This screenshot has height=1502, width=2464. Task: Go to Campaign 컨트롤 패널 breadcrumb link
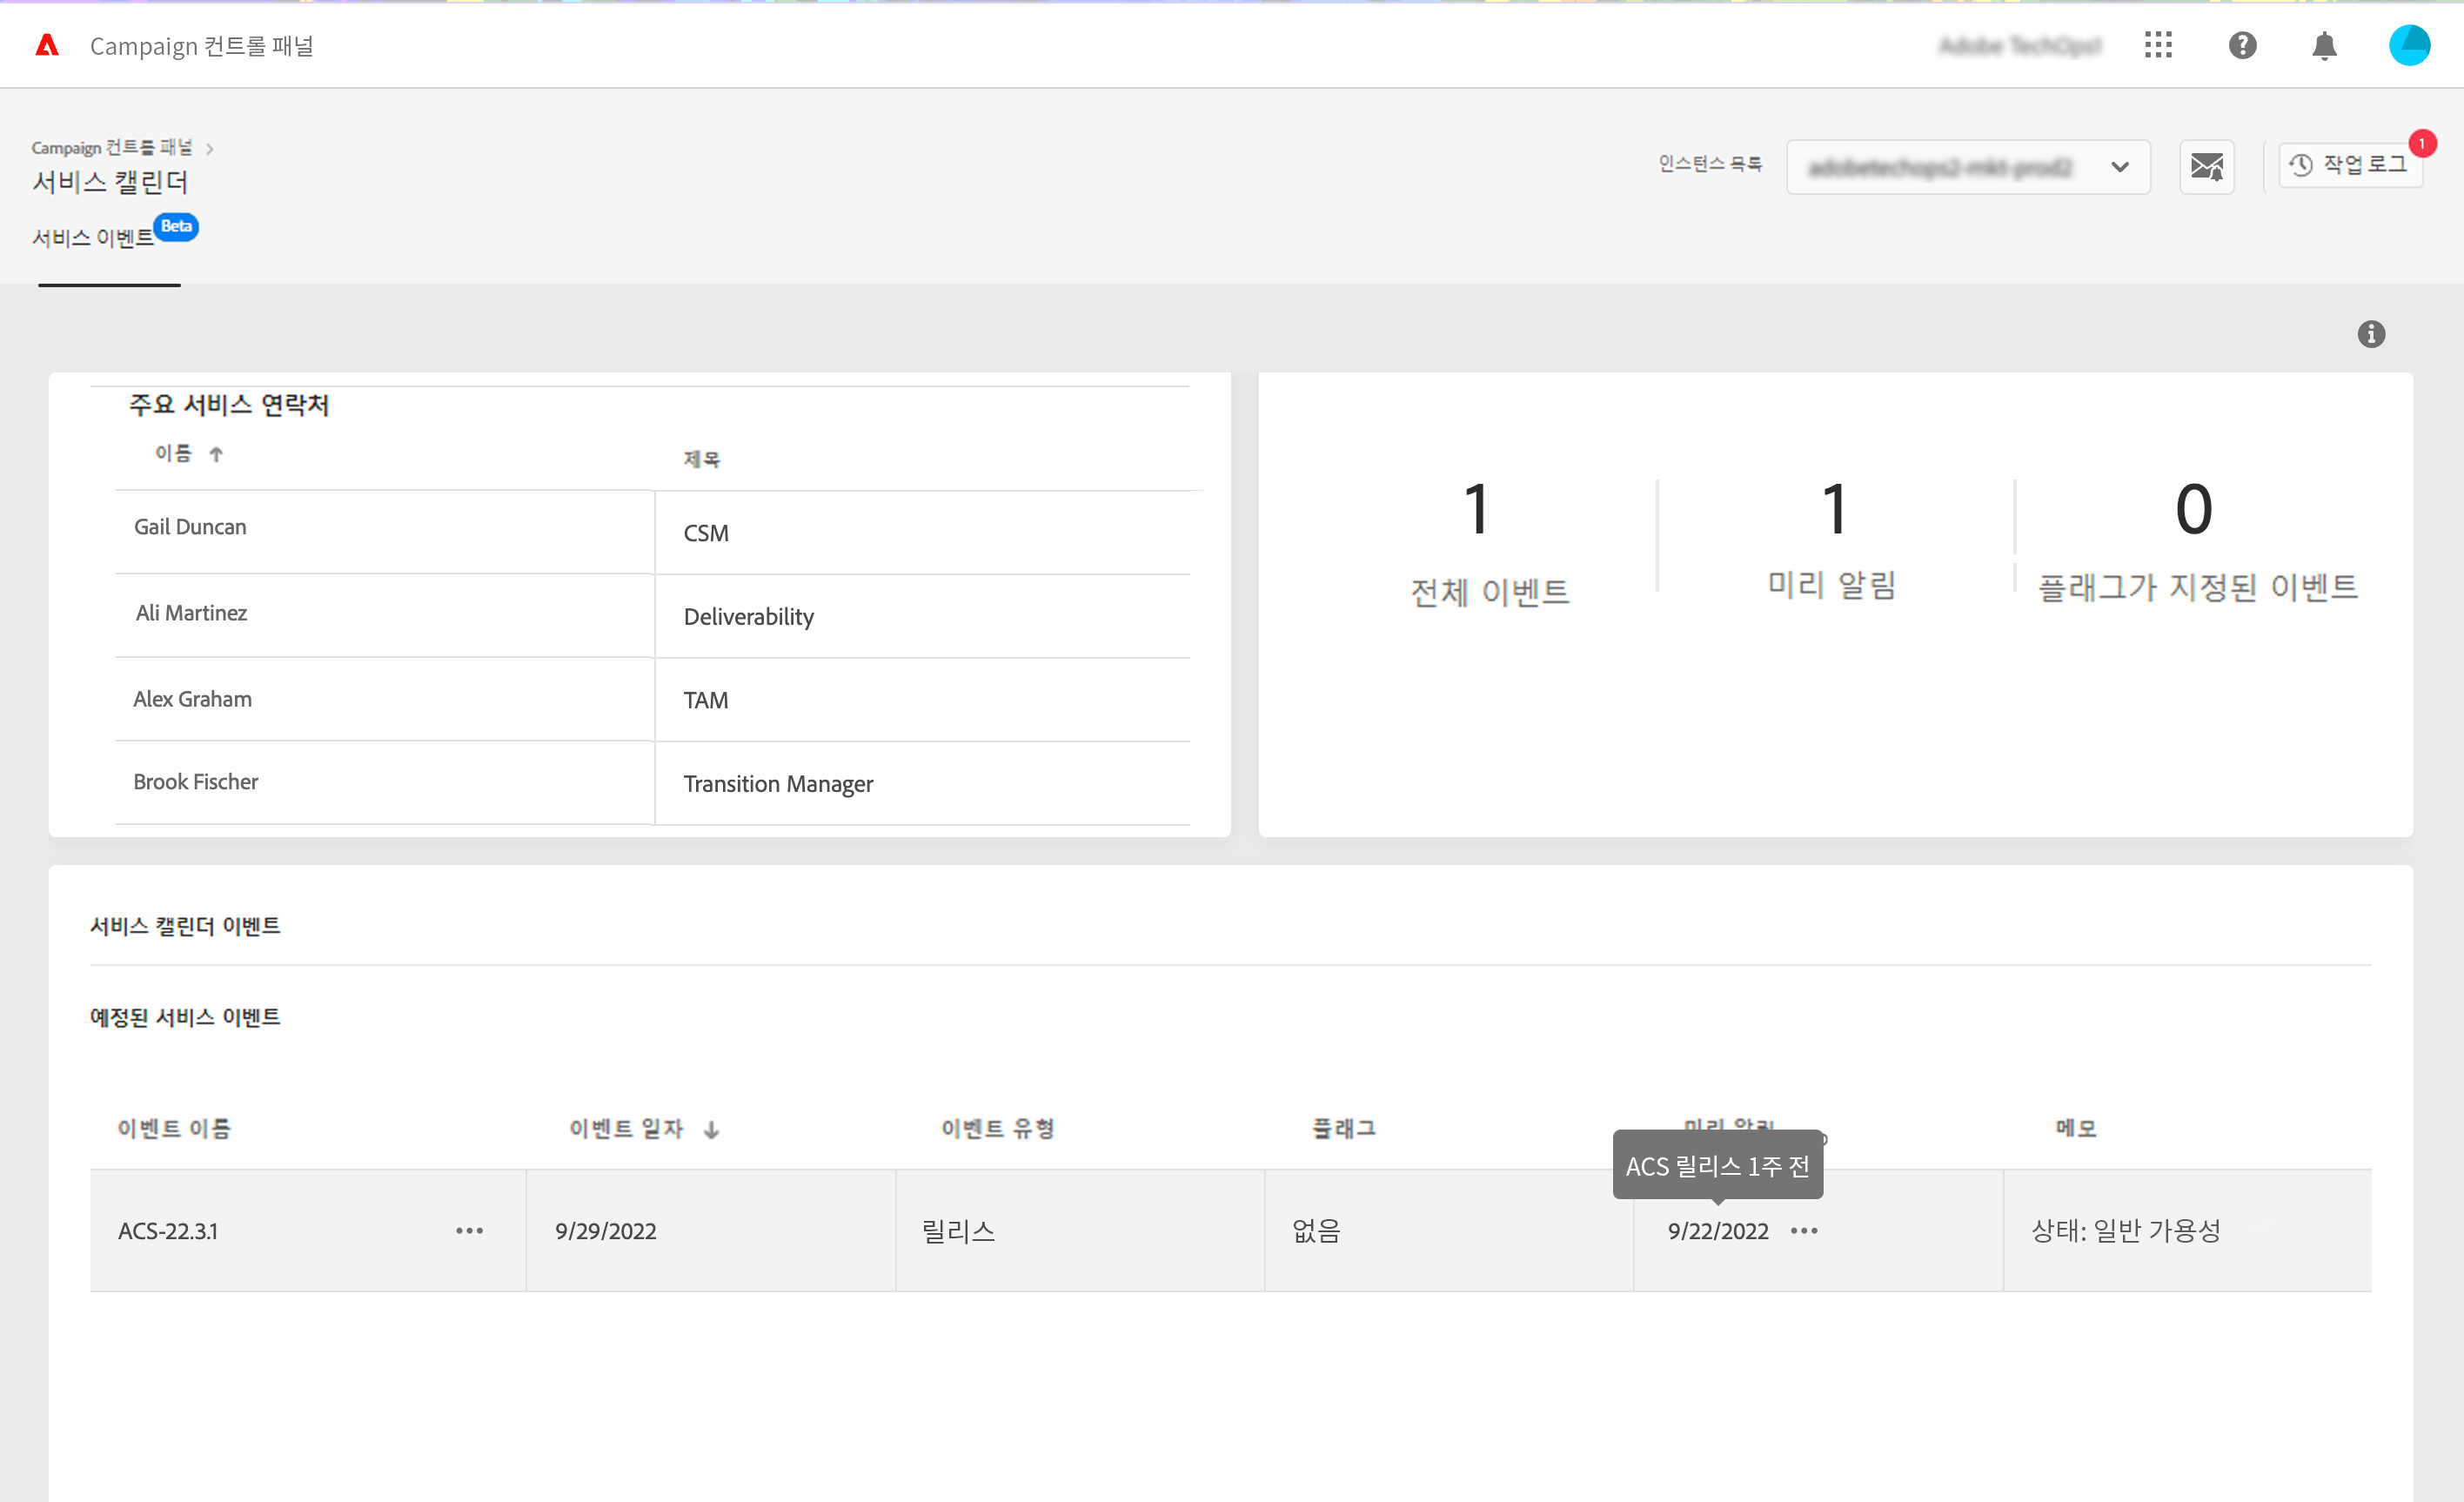111,148
